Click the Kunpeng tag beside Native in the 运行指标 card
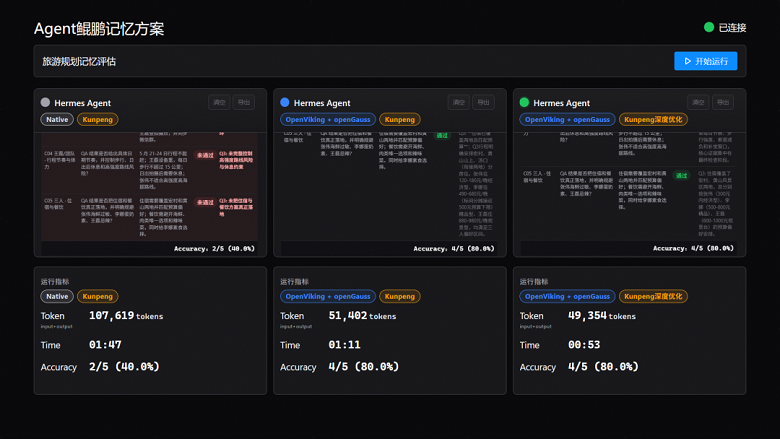 98,296
